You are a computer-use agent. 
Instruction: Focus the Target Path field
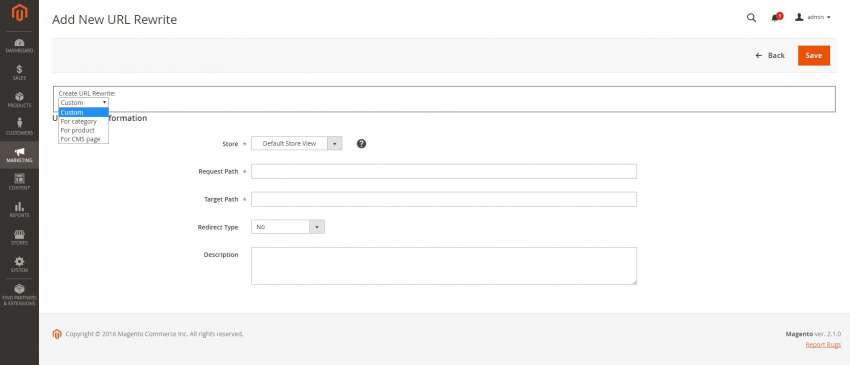pos(443,200)
